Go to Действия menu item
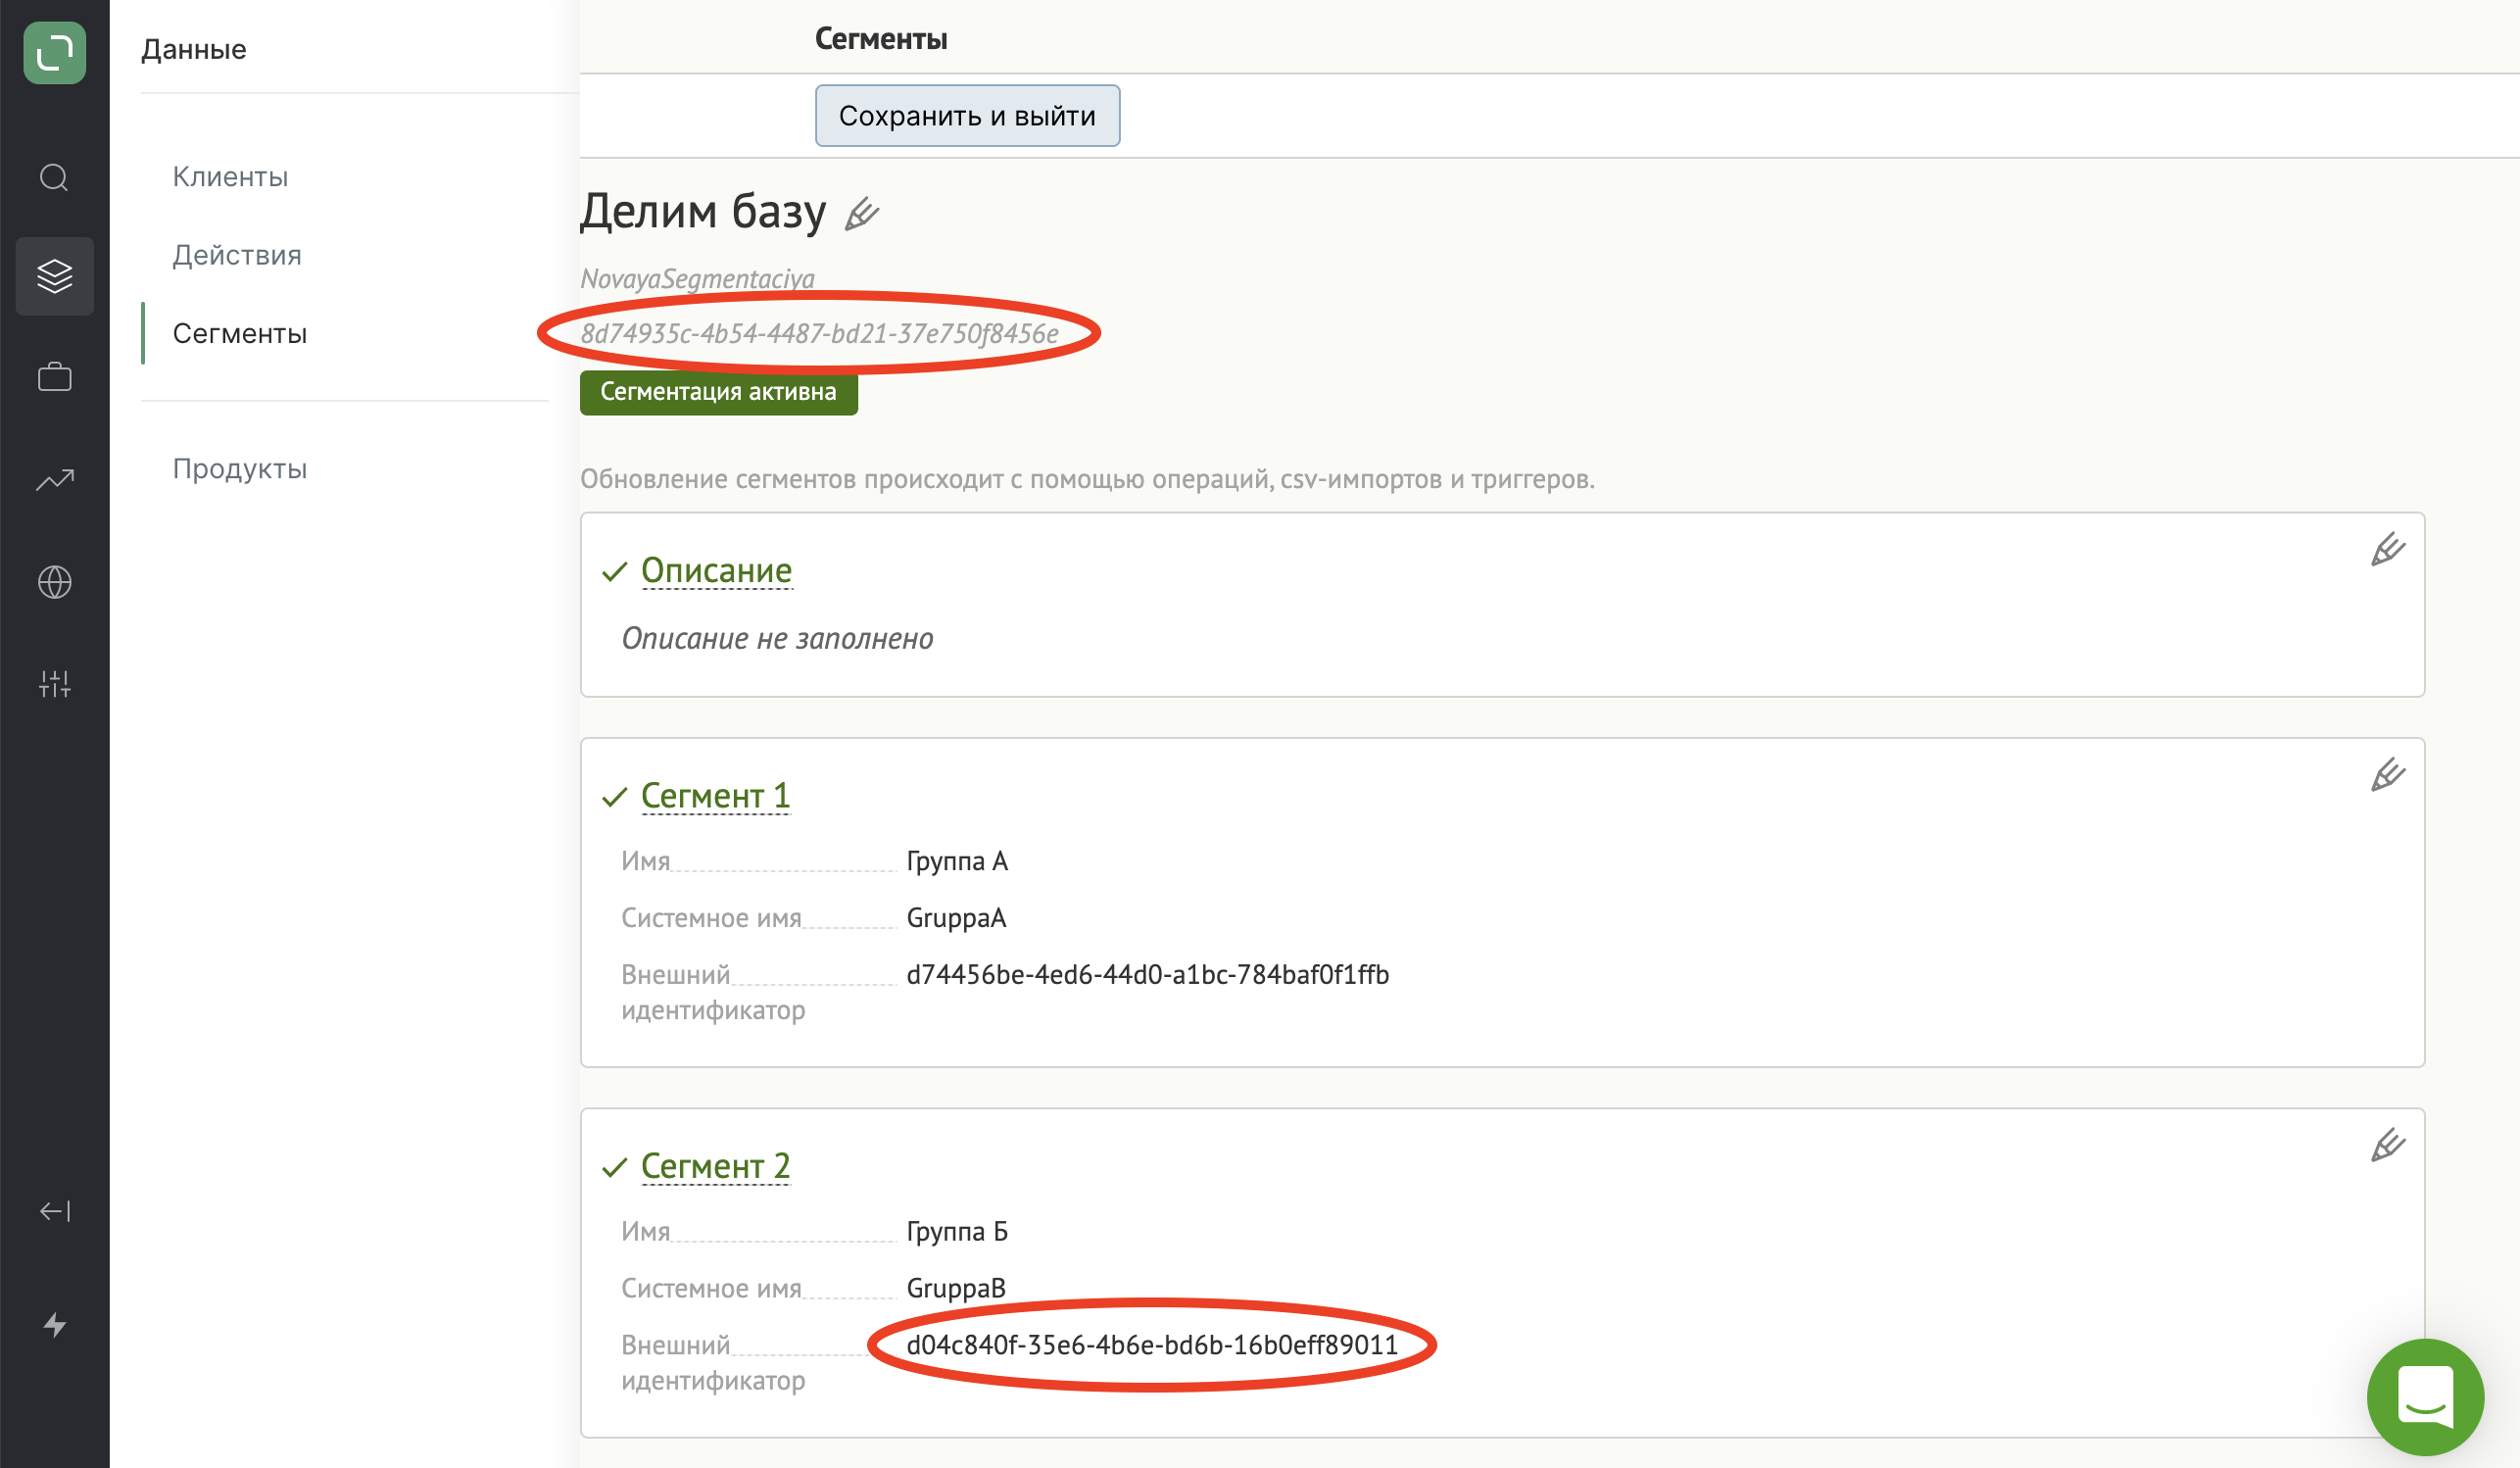Viewport: 2520px width, 1468px height. coord(237,255)
